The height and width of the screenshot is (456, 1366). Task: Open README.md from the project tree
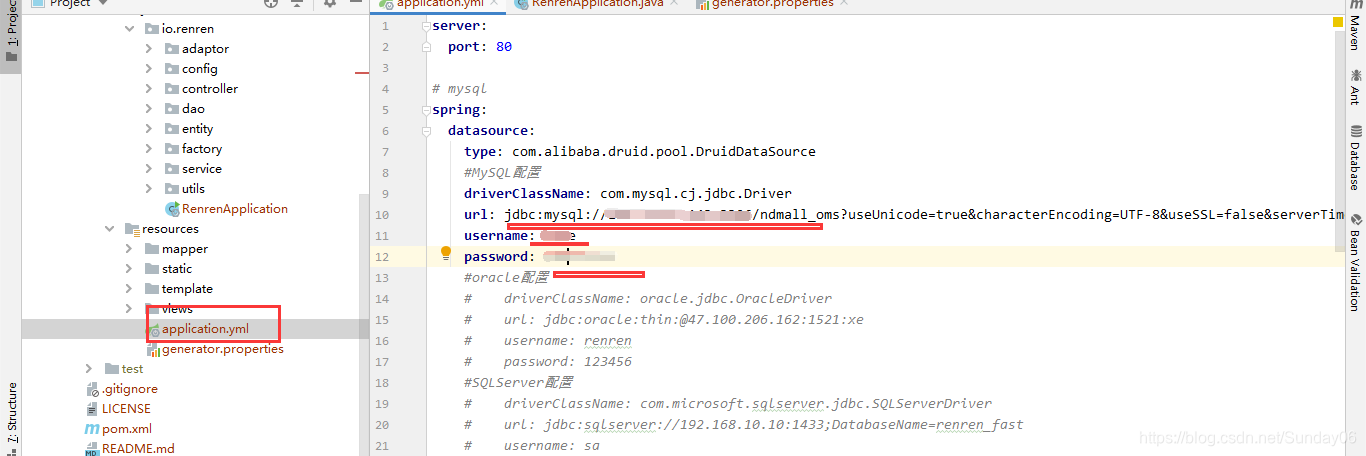[x=130, y=449]
